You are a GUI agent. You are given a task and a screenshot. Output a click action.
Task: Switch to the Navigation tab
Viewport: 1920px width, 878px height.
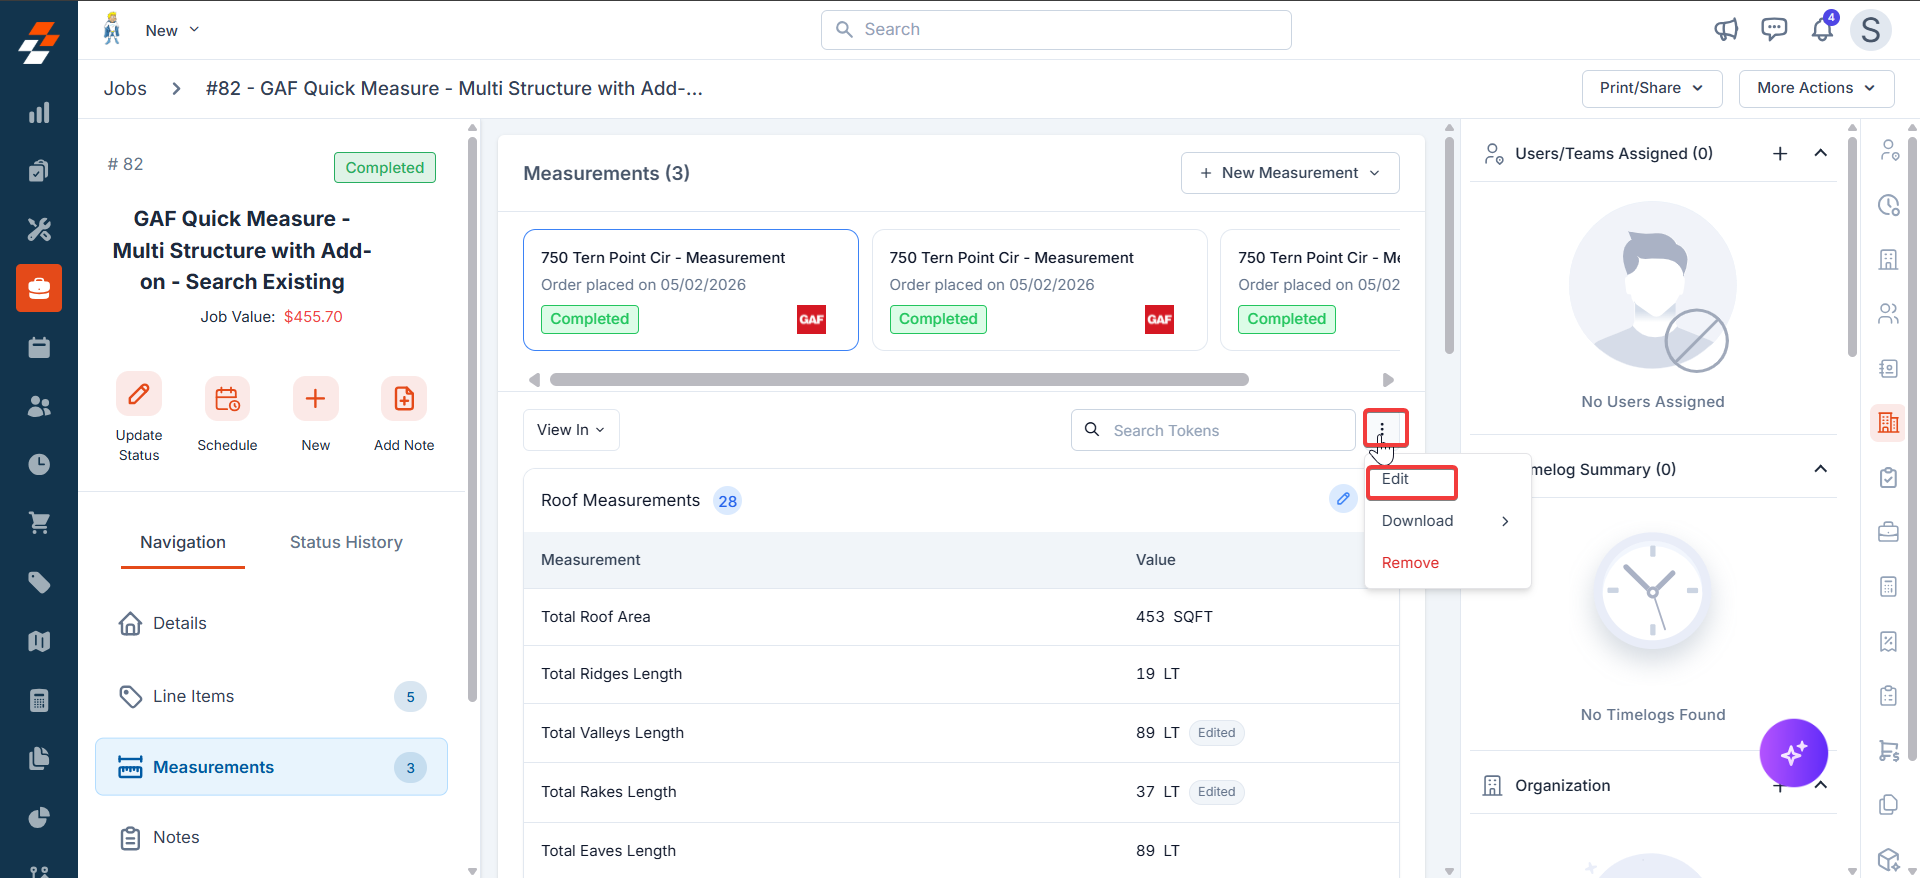pyautogui.click(x=183, y=542)
